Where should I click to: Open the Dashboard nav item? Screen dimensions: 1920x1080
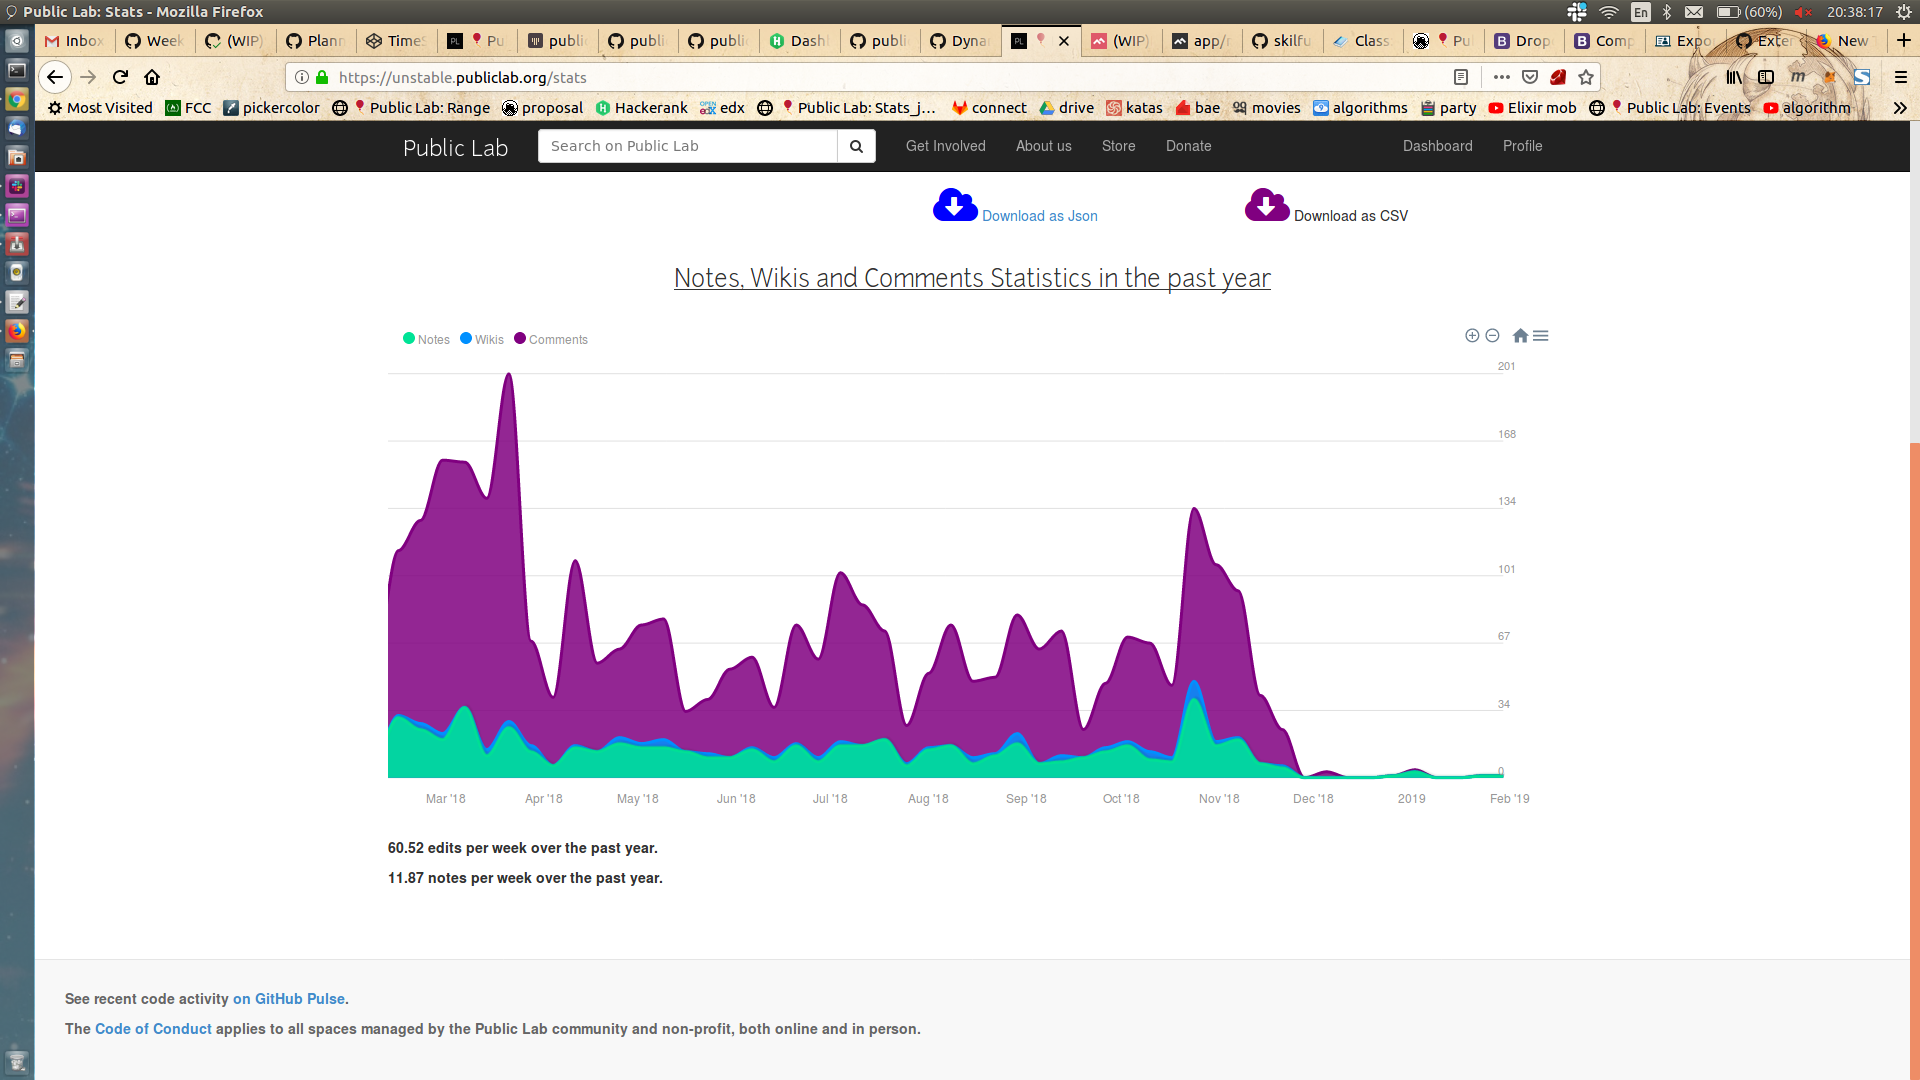[x=1437, y=146]
